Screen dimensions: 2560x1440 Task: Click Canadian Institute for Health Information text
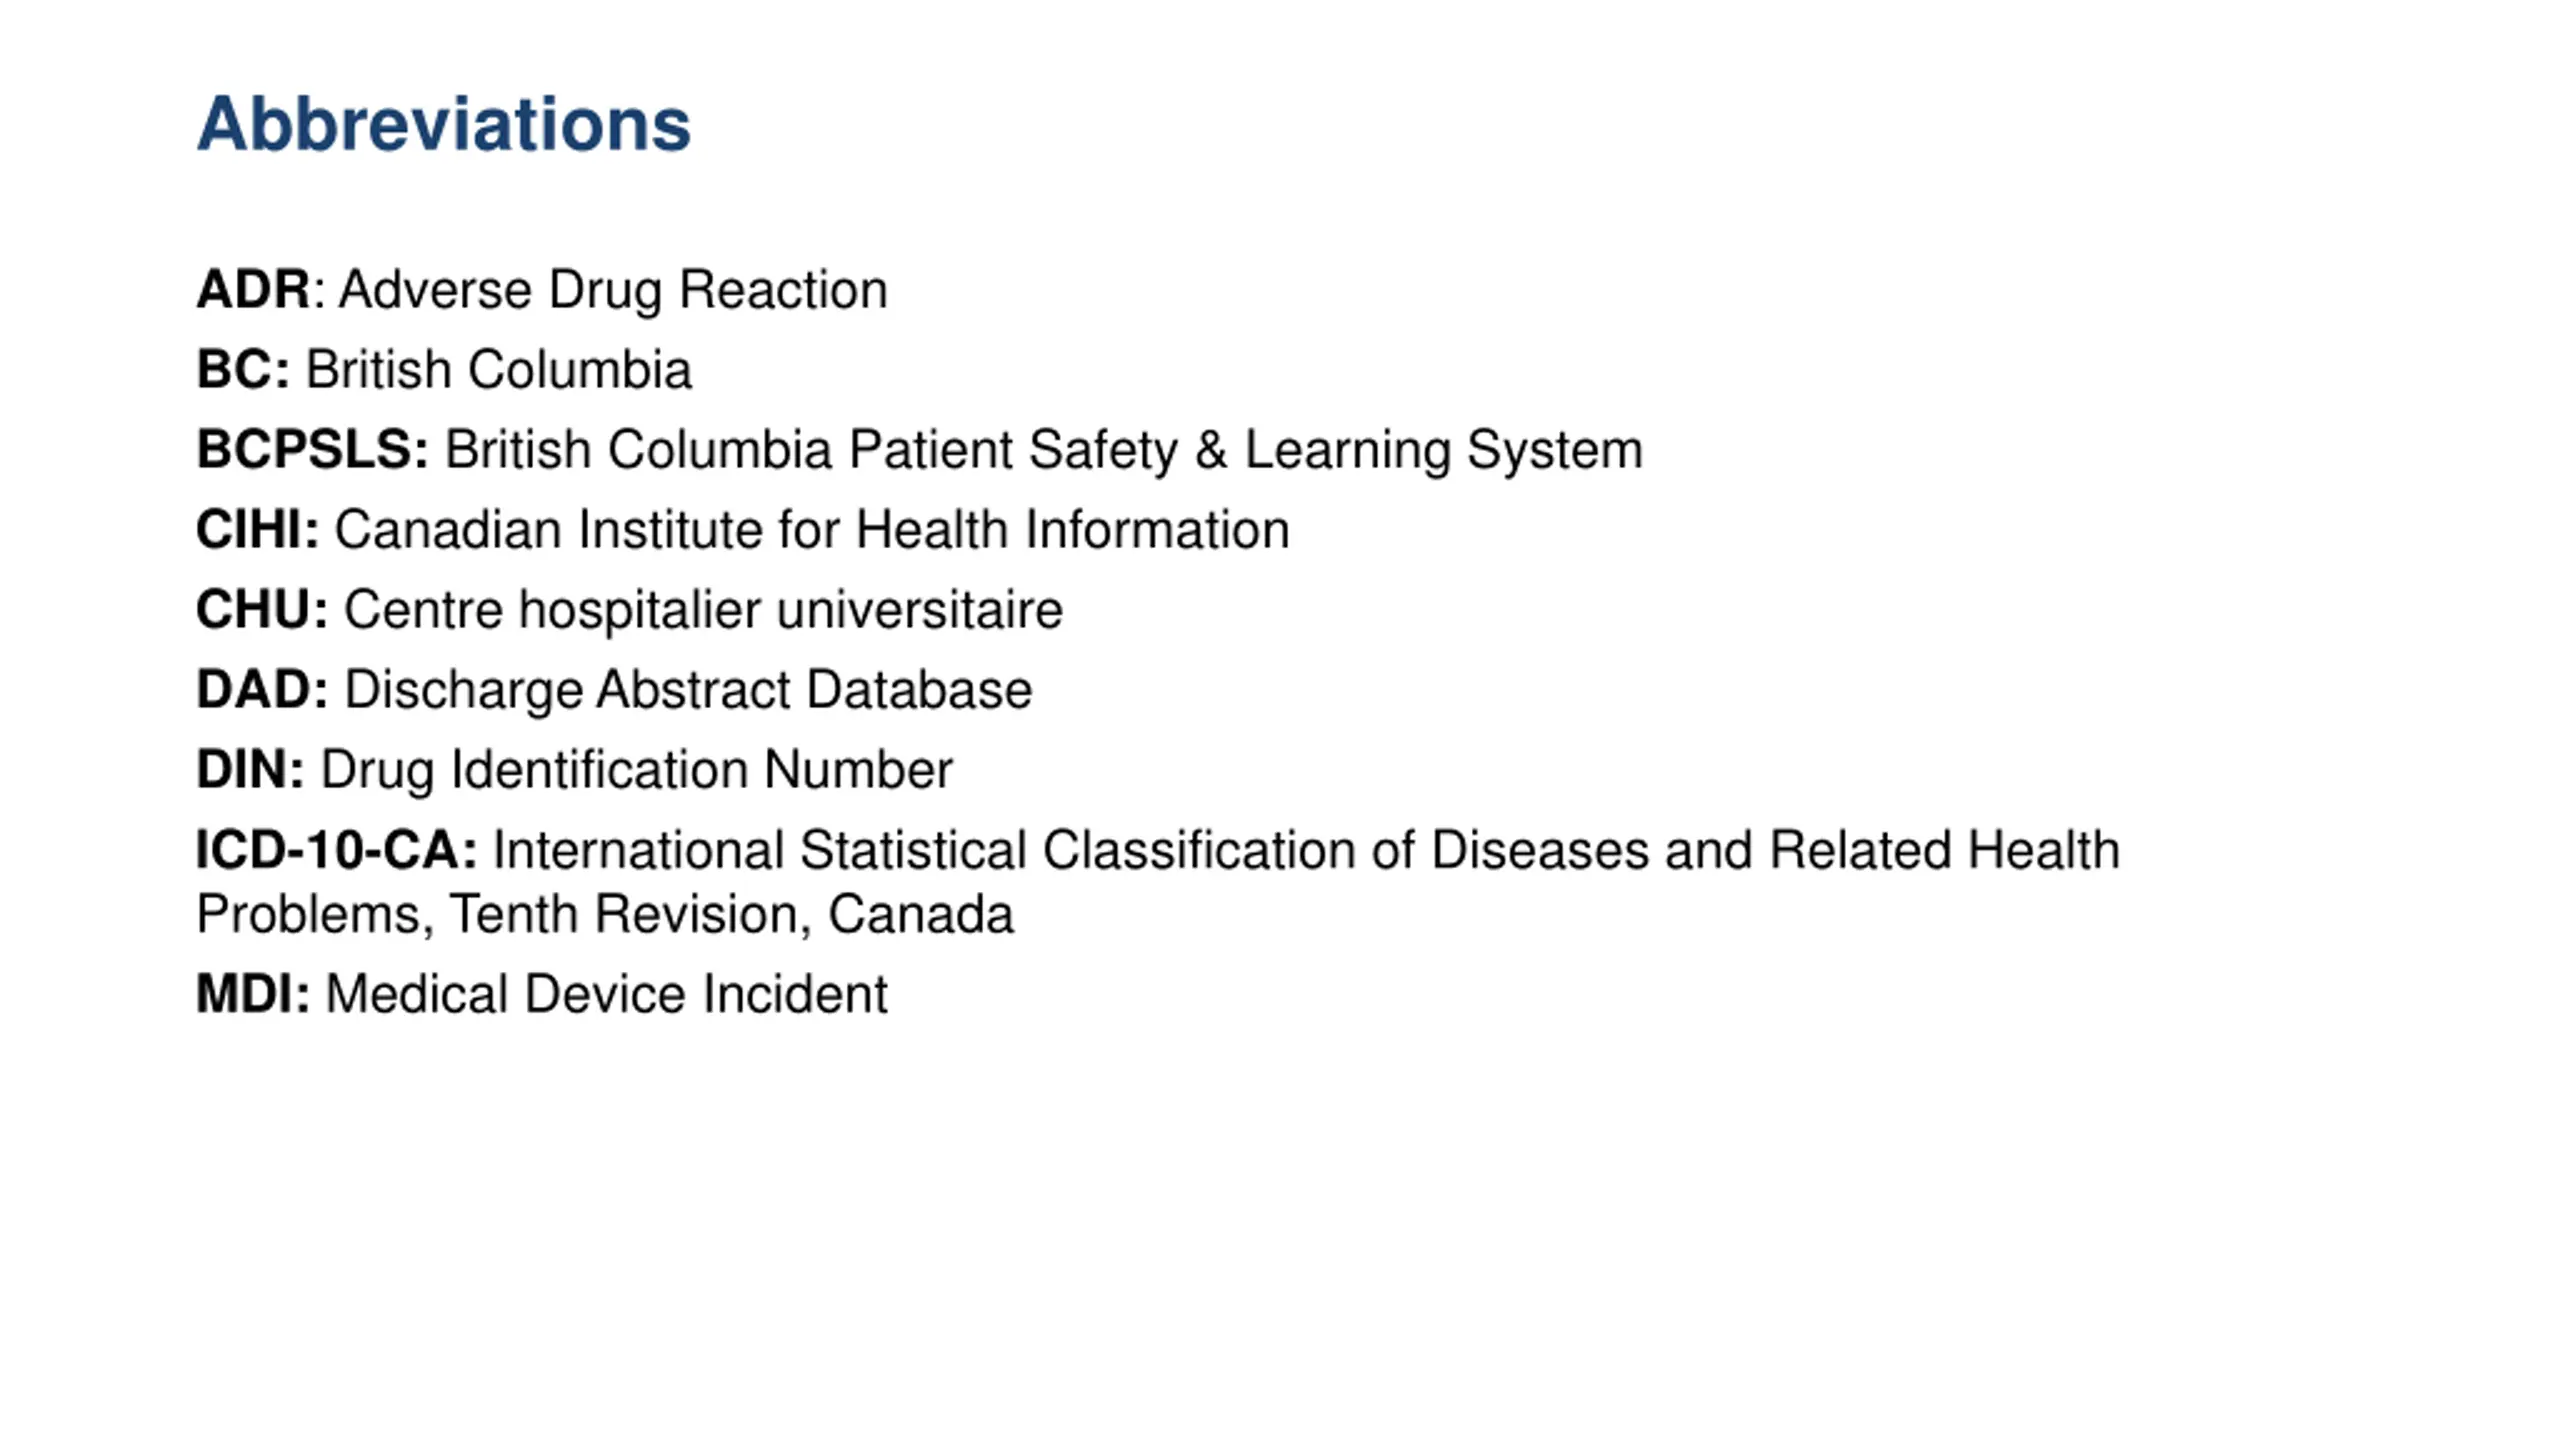point(811,530)
